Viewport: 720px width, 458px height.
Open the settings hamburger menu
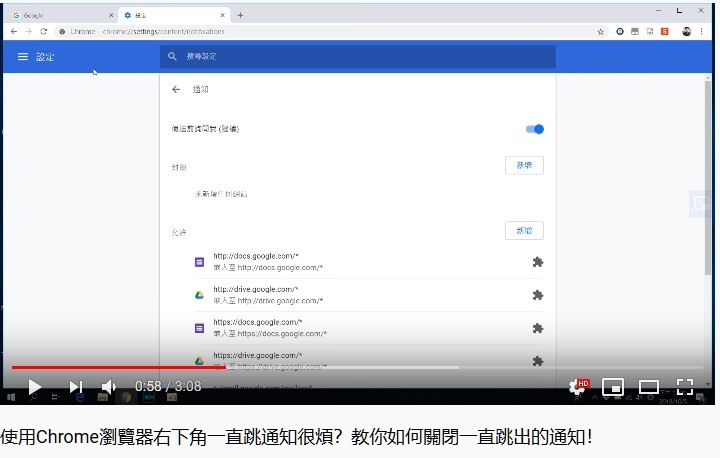tap(22, 57)
